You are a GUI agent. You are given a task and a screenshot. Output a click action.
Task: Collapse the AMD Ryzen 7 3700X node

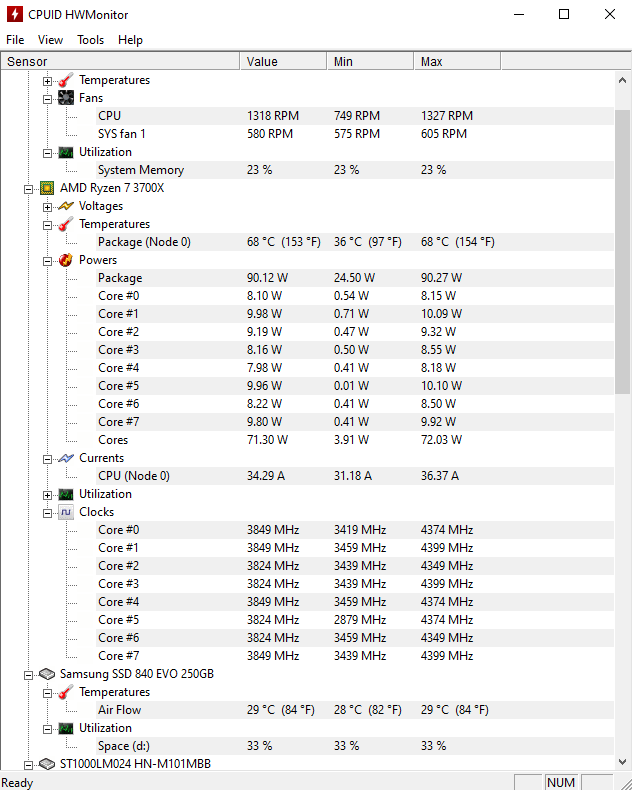(x=28, y=188)
